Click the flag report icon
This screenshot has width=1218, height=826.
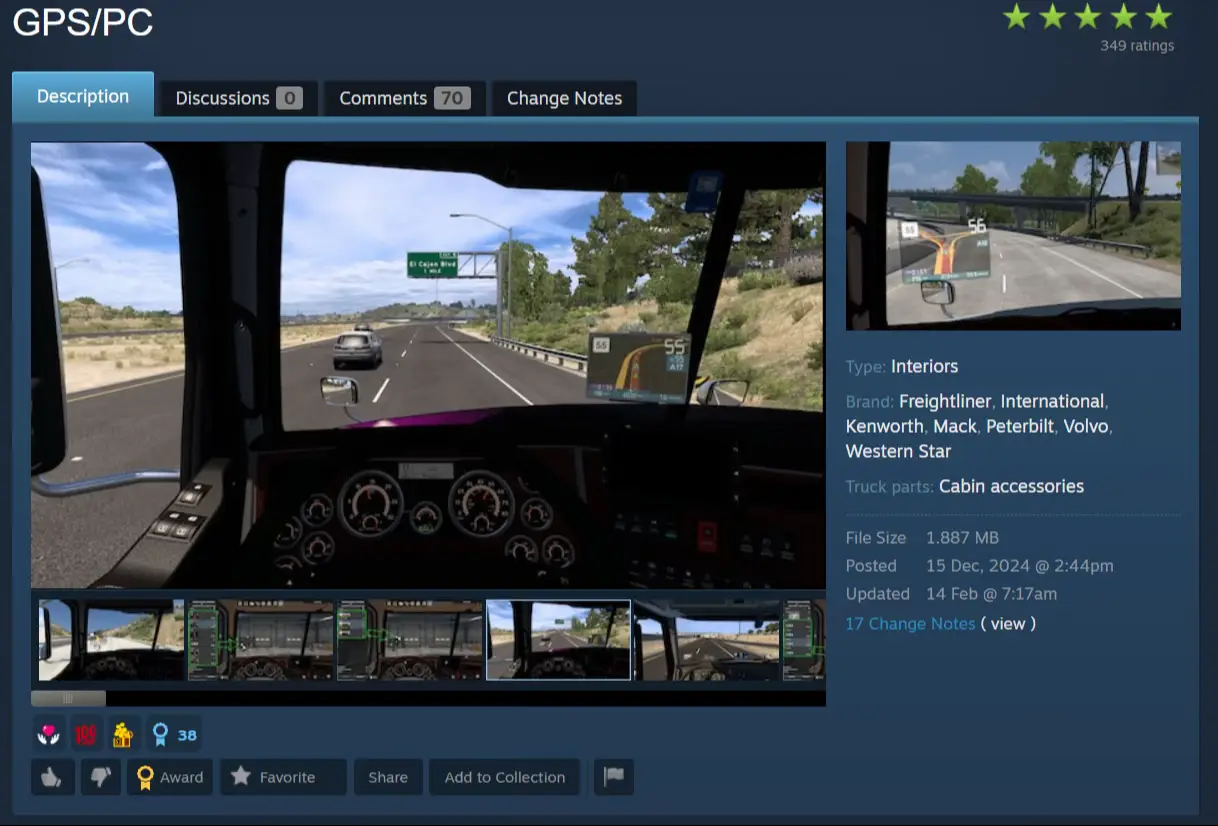614,777
